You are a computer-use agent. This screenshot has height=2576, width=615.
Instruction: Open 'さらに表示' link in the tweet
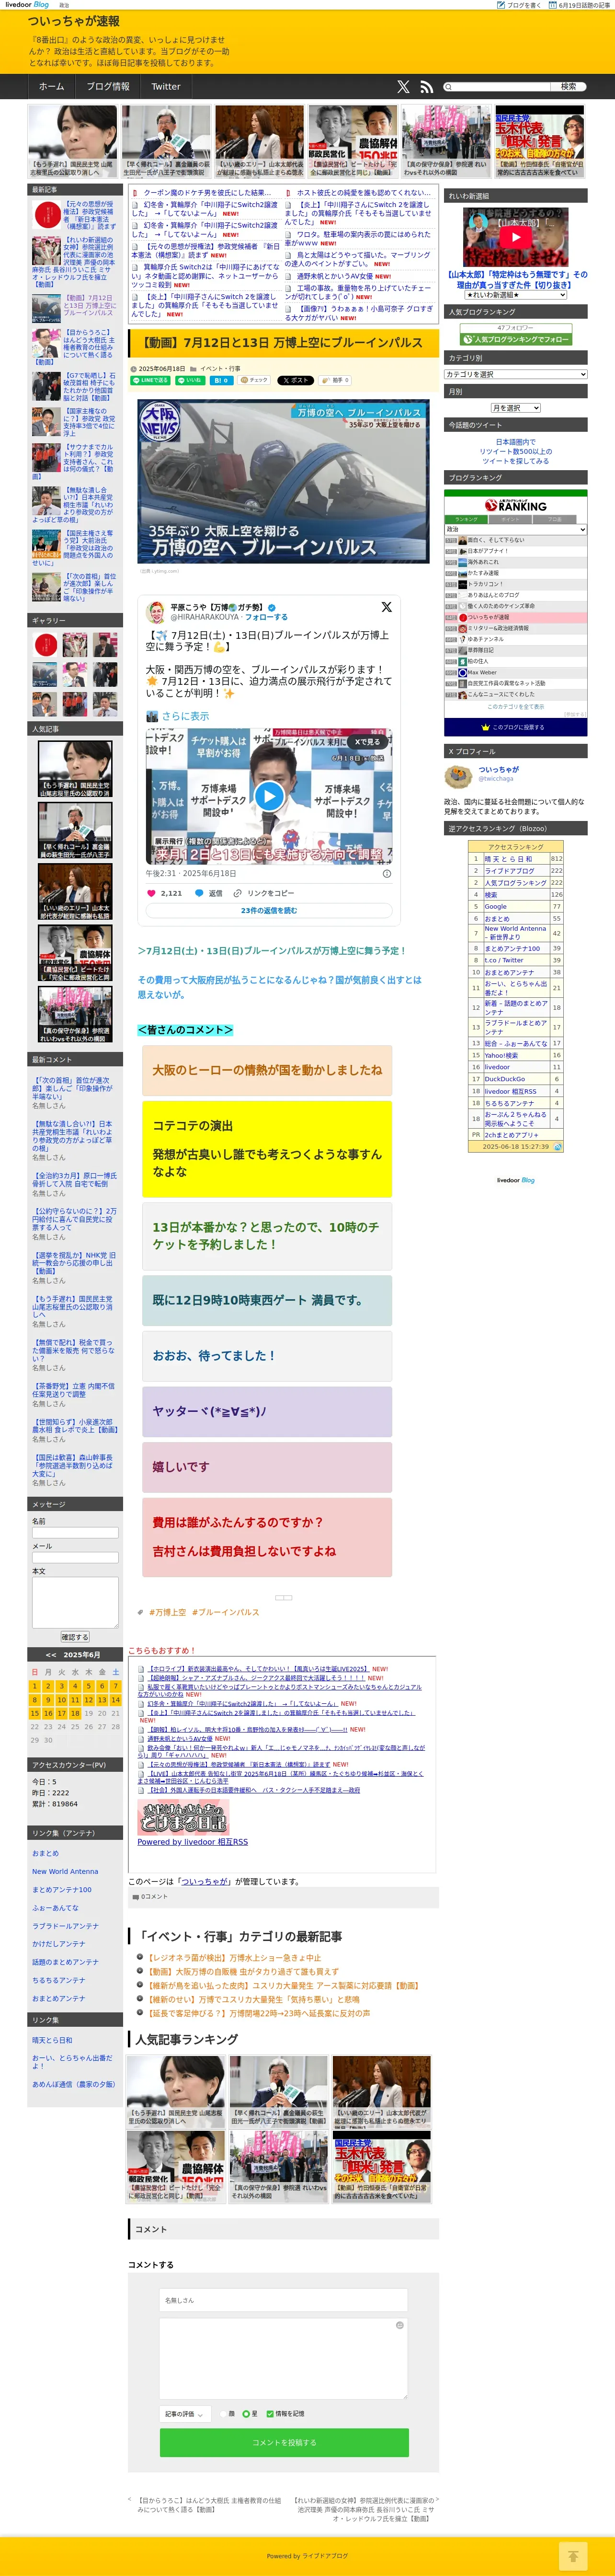pos(185,716)
